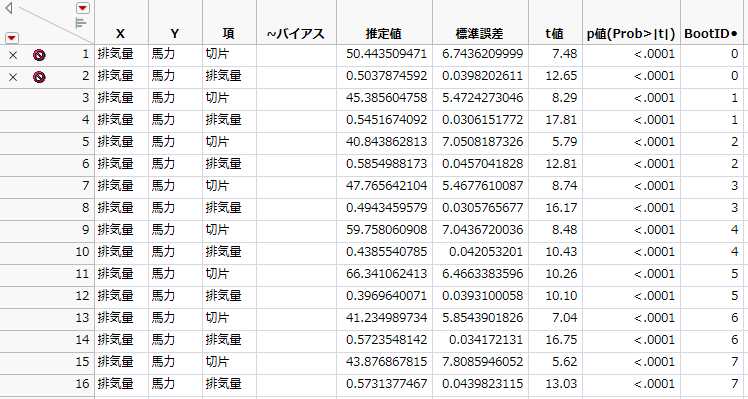Select row number 10
The height and width of the screenshot is (399, 748).
pos(83,252)
